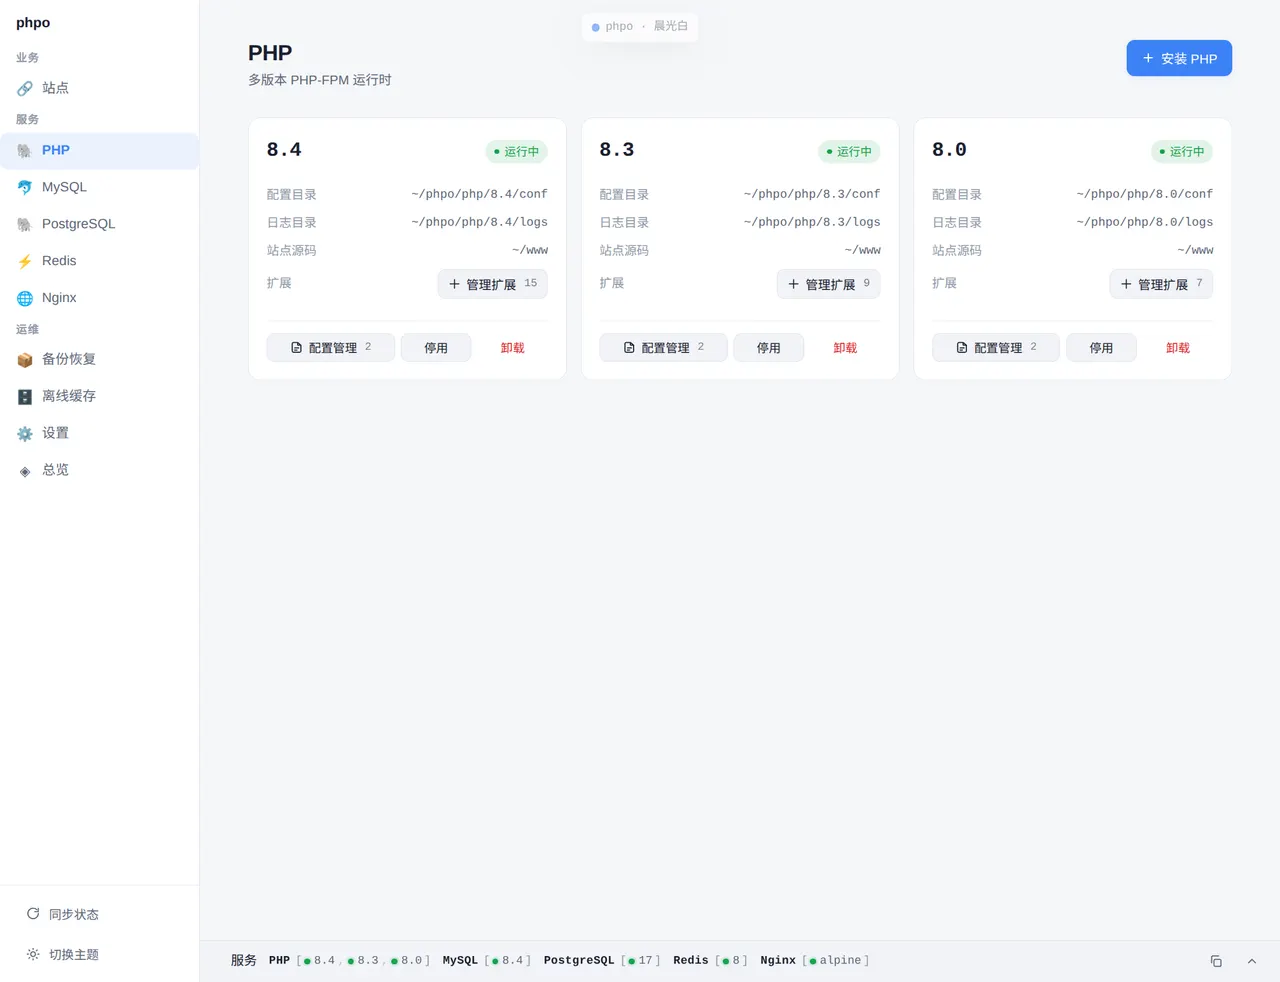Open 管理扩展 for PHP 8.0
The image size is (1280, 982).
pyautogui.click(x=1161, y=284)
